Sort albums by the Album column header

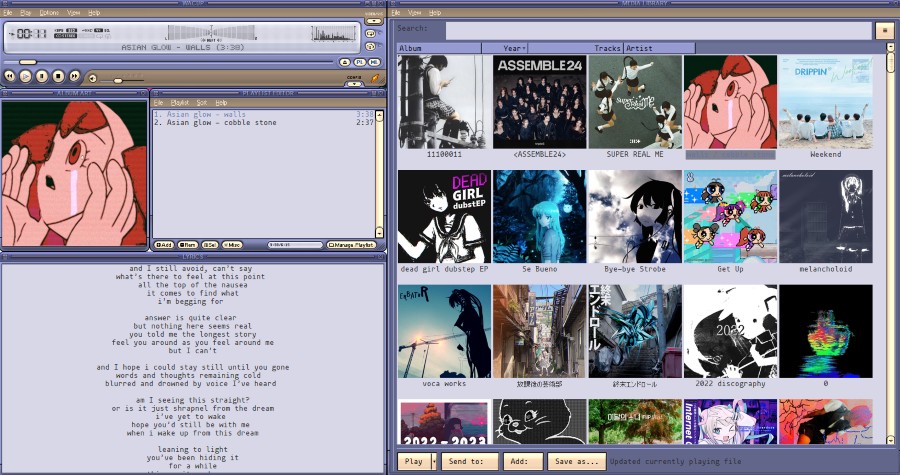coord(439,48)
